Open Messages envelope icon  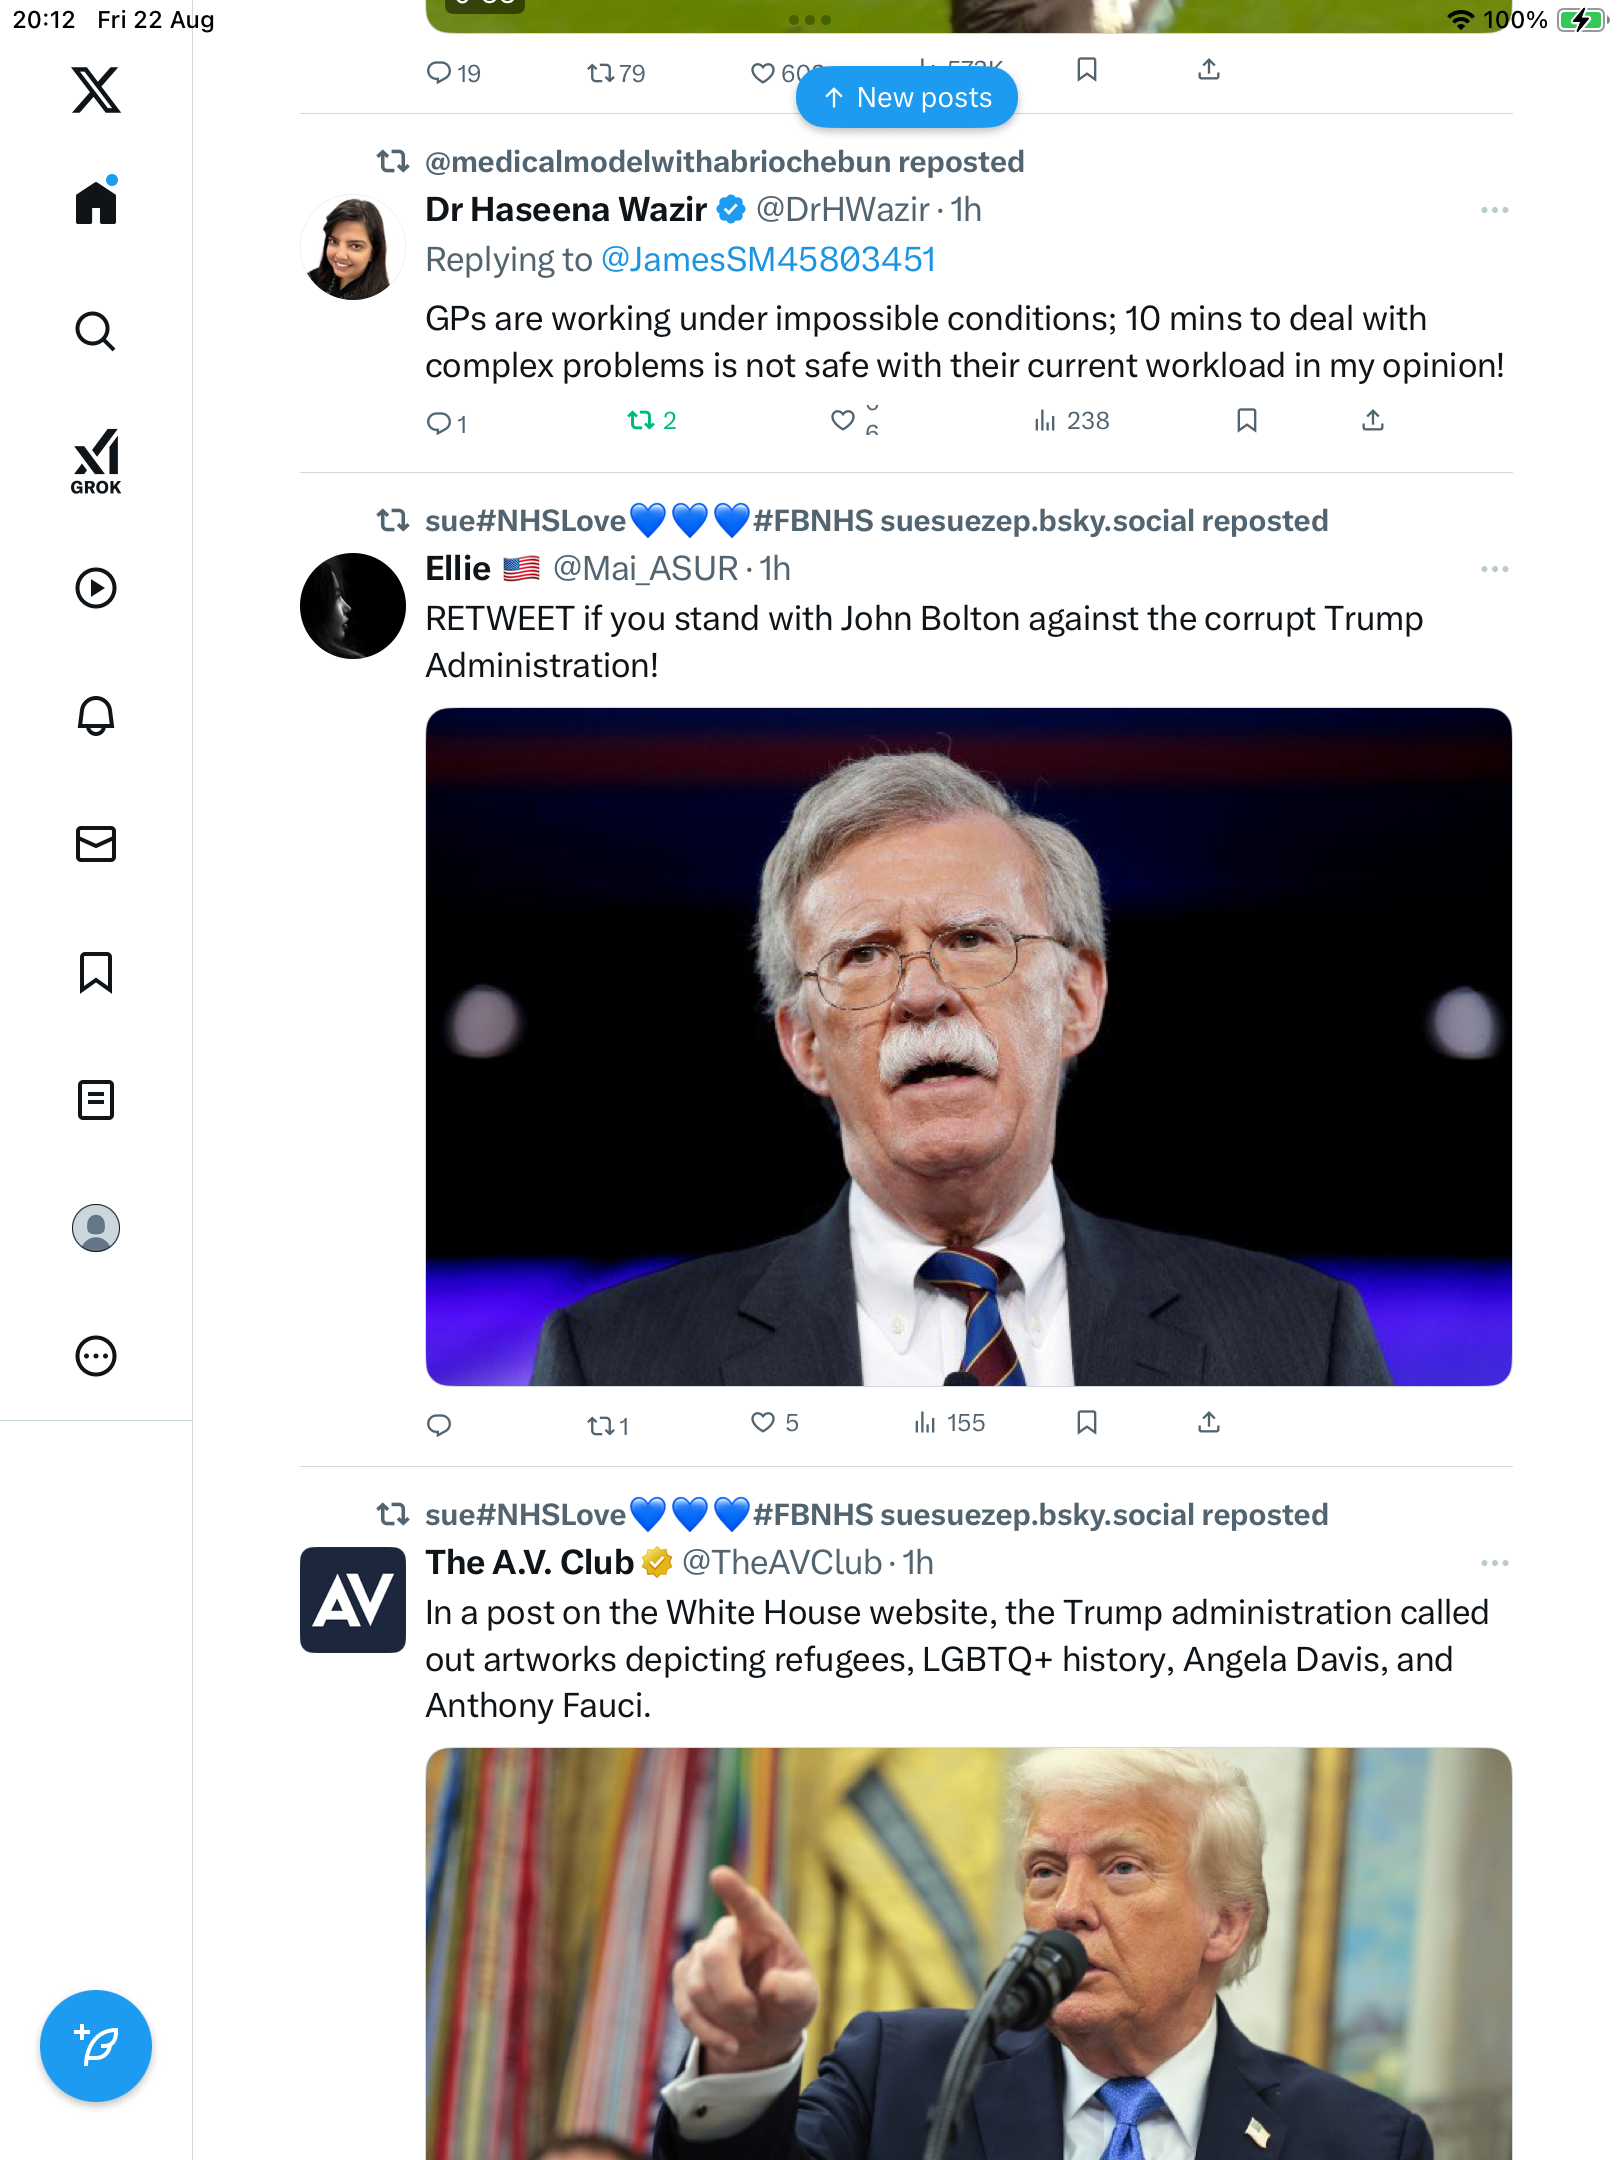coord(96,844)
